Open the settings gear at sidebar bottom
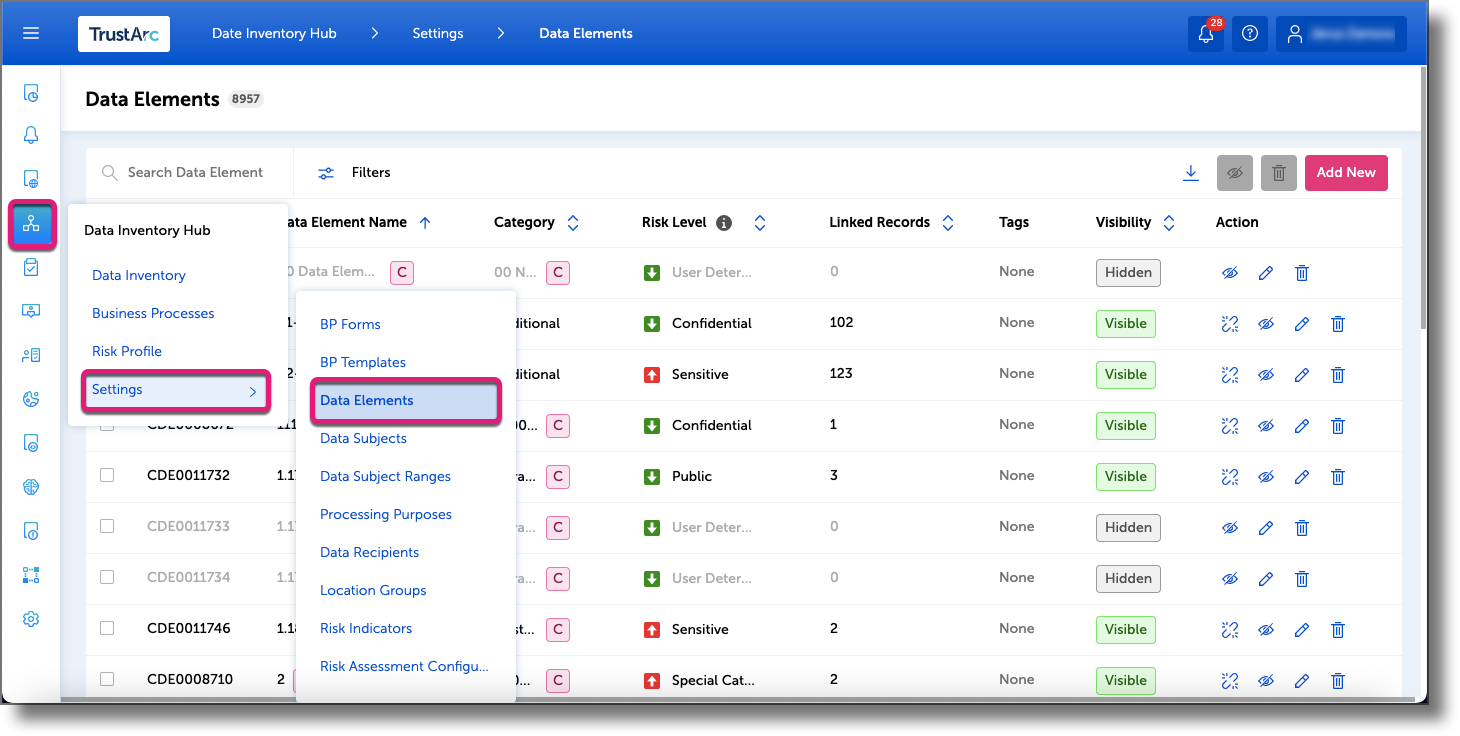 [x=30, y=619]
